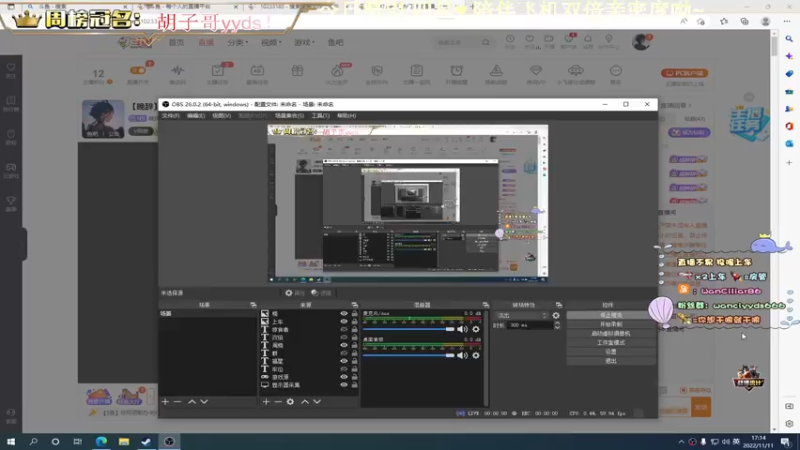Open the alarm clock icon in streamer toolbar
The image size is (800, 450).
[457, 71]
